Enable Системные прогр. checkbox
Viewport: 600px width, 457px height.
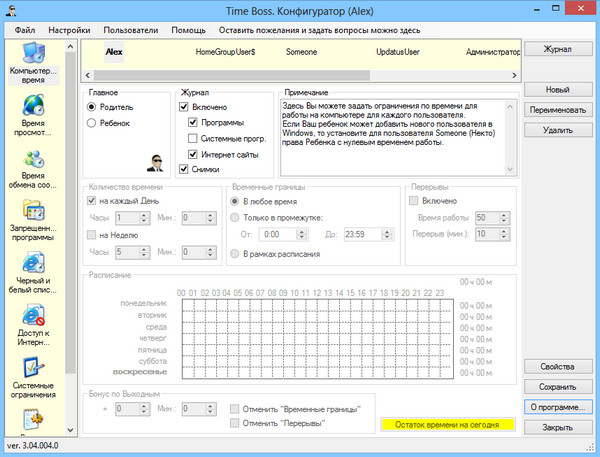194,138
